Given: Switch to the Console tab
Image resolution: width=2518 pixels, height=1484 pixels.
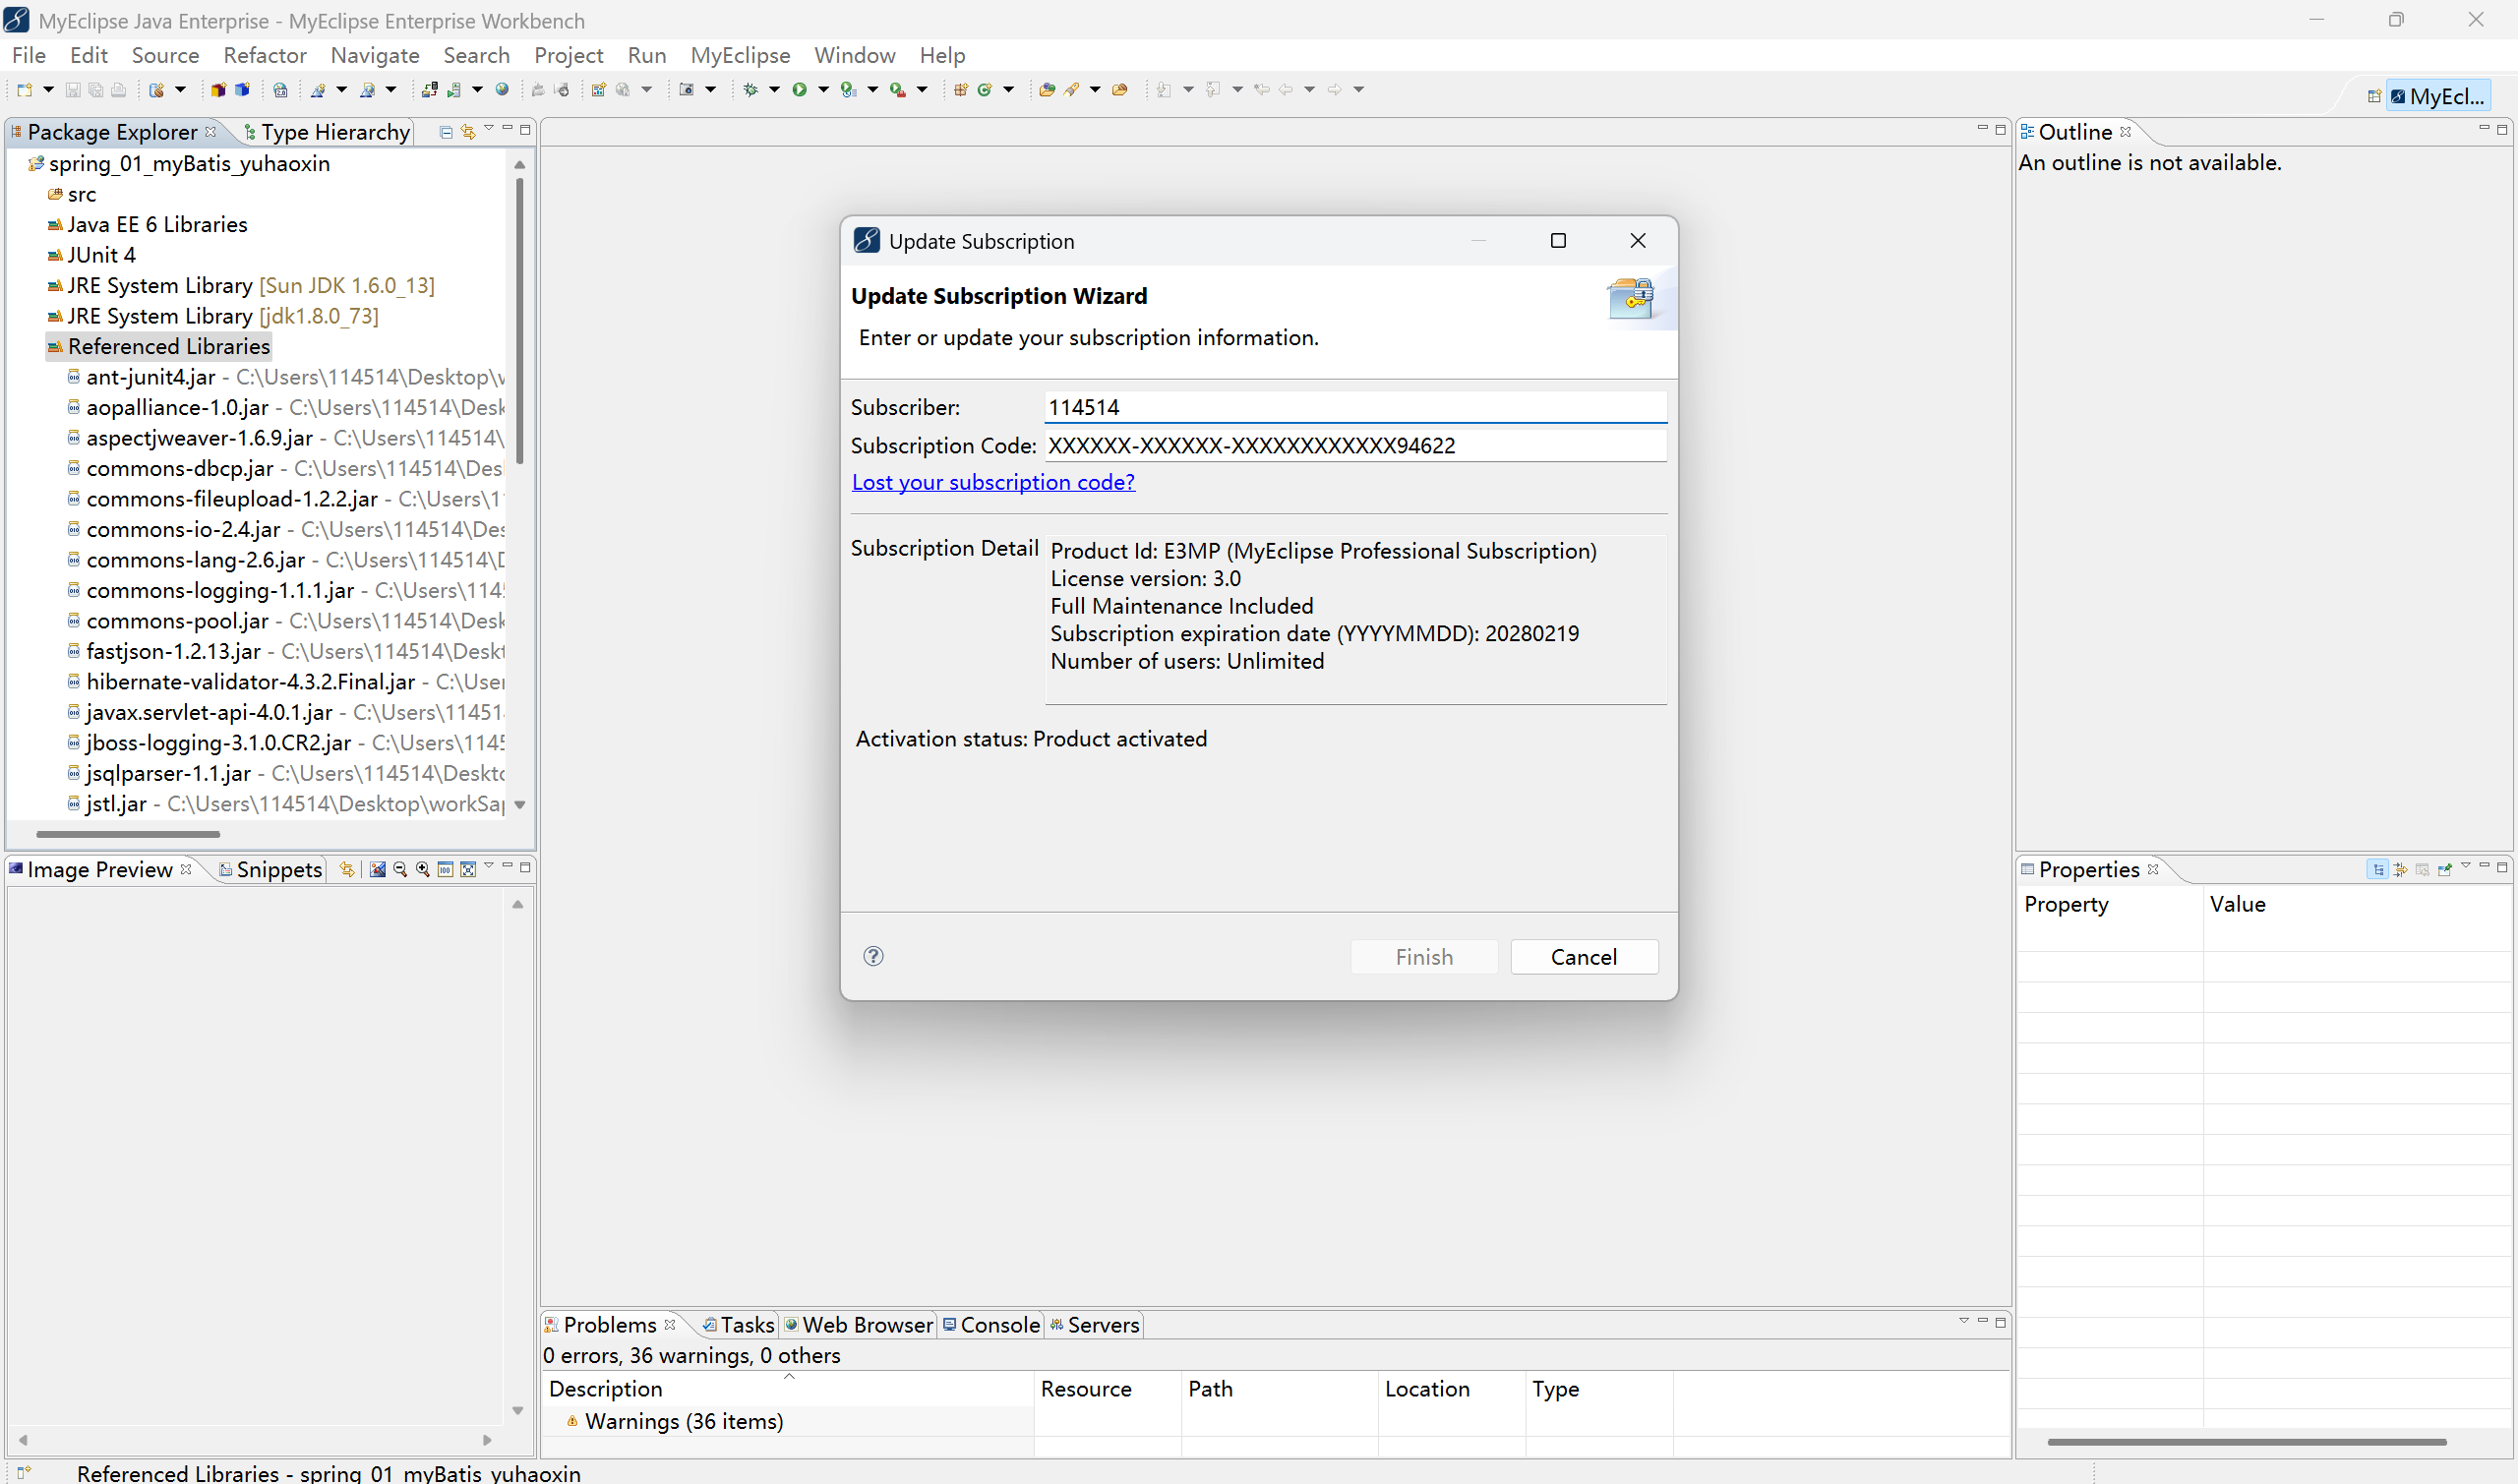Looking at the screenshot, I should pyautogui.click(x=991, y=1324).
